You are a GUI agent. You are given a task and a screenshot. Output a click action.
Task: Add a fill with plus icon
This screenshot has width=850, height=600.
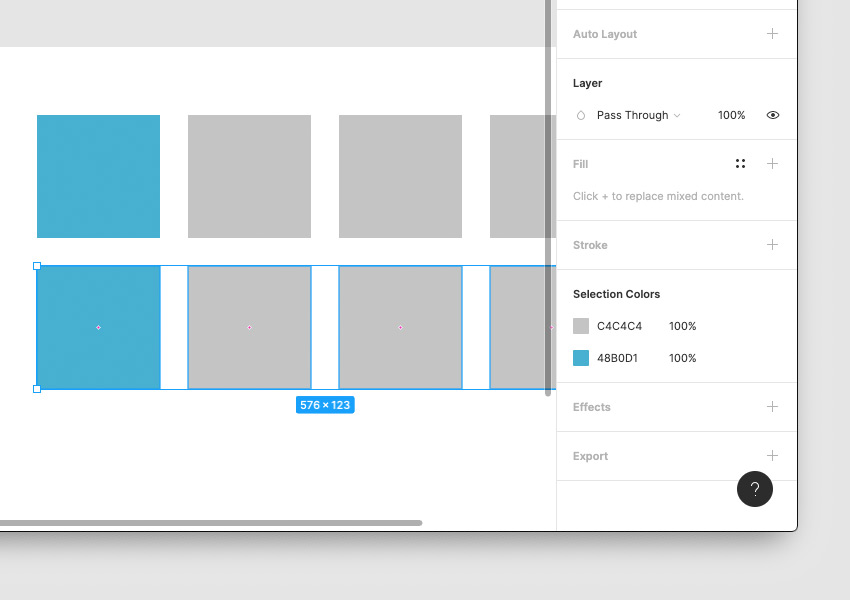772,164
